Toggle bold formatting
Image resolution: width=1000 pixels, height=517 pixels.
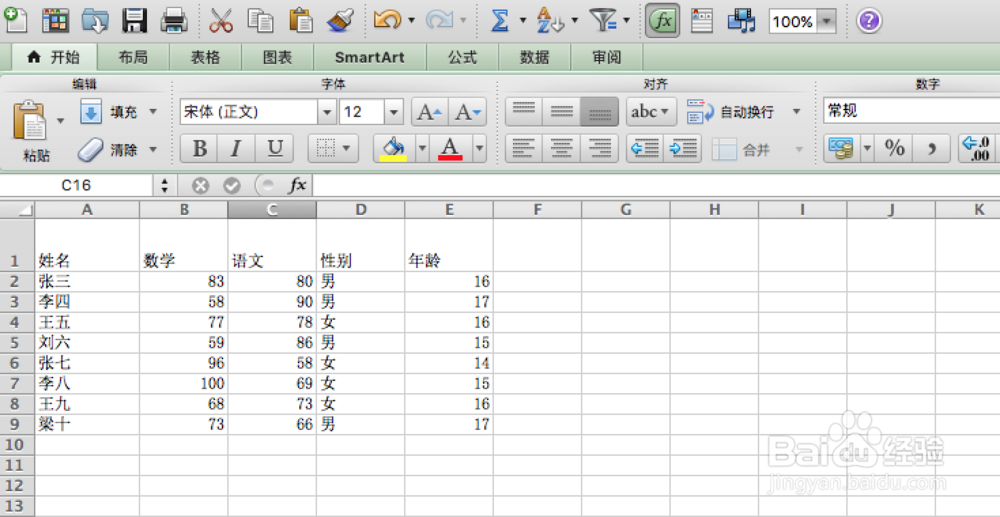(199, 149)
